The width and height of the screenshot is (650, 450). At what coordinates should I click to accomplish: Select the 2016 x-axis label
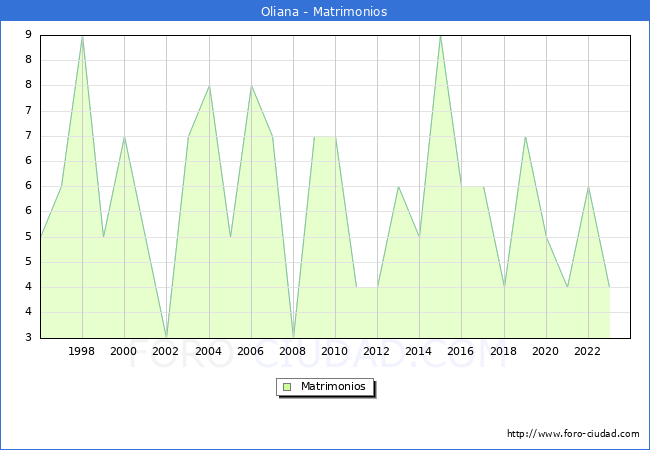[x=461, y=351]
